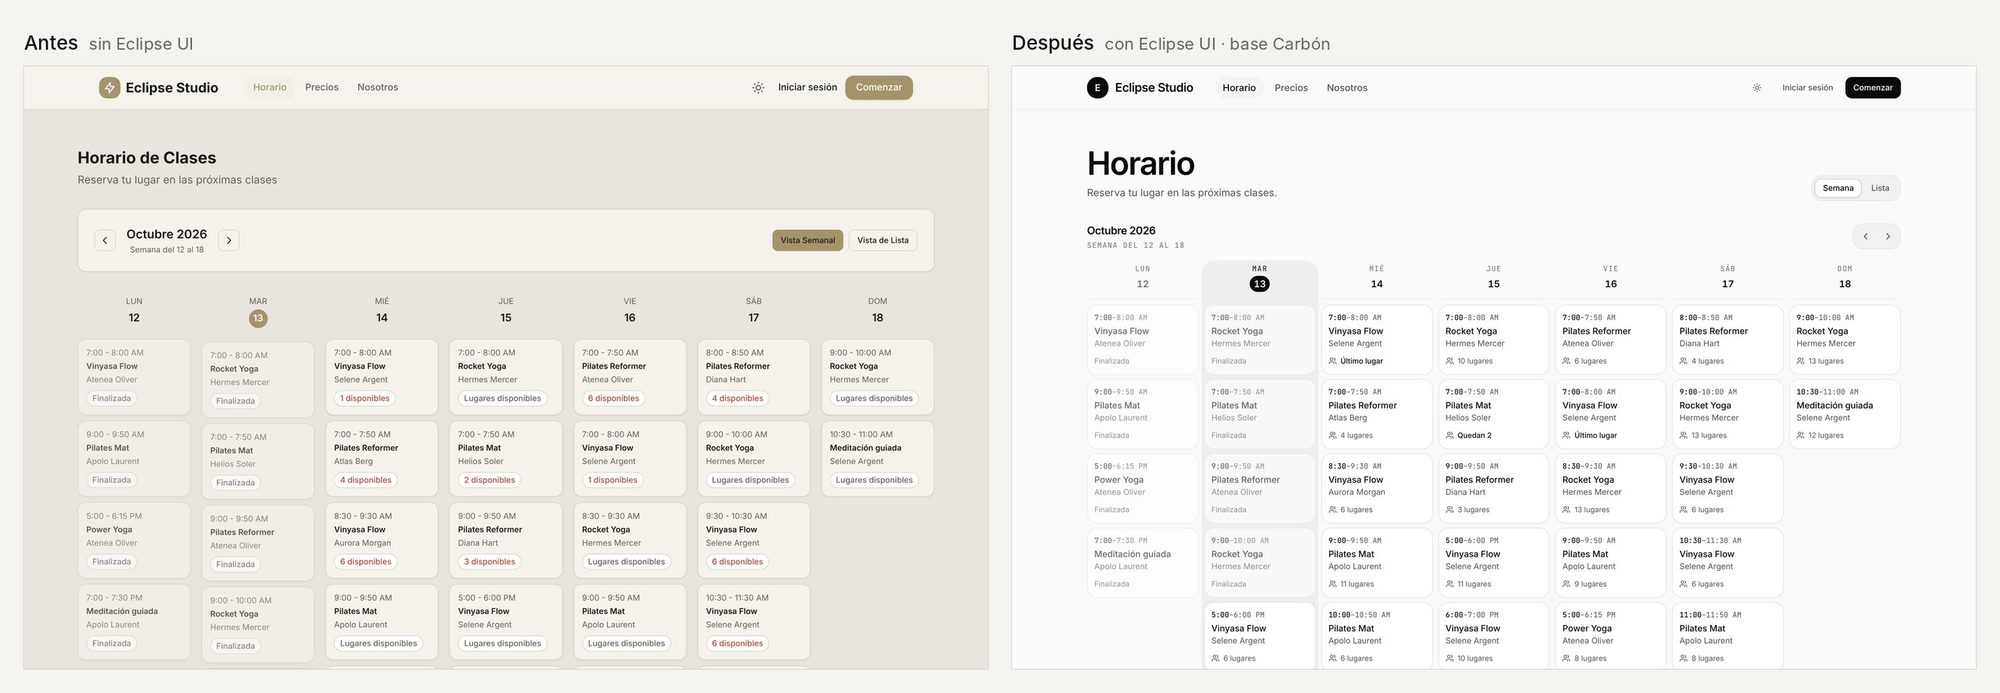The height and width of the screenshot is (693, 2000).
Task: Select Semana view in Después
Action: coord(1838,188)
